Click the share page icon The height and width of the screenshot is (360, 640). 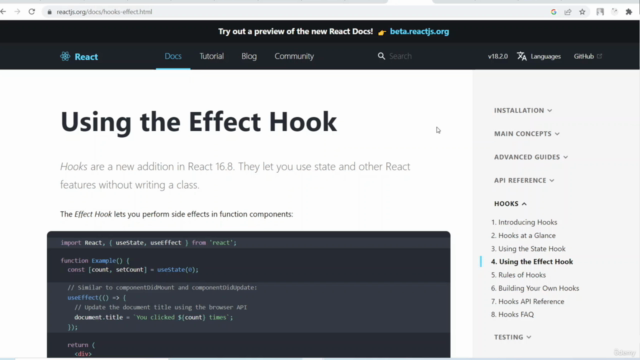tap(568, 12)
